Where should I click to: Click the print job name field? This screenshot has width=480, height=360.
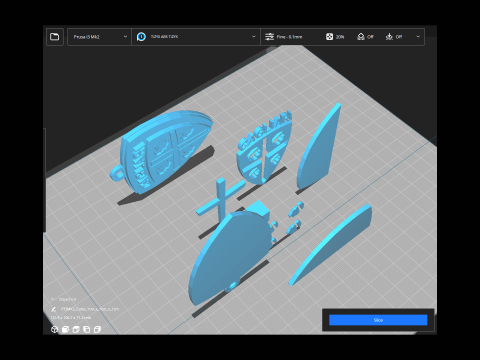(90, 309)
